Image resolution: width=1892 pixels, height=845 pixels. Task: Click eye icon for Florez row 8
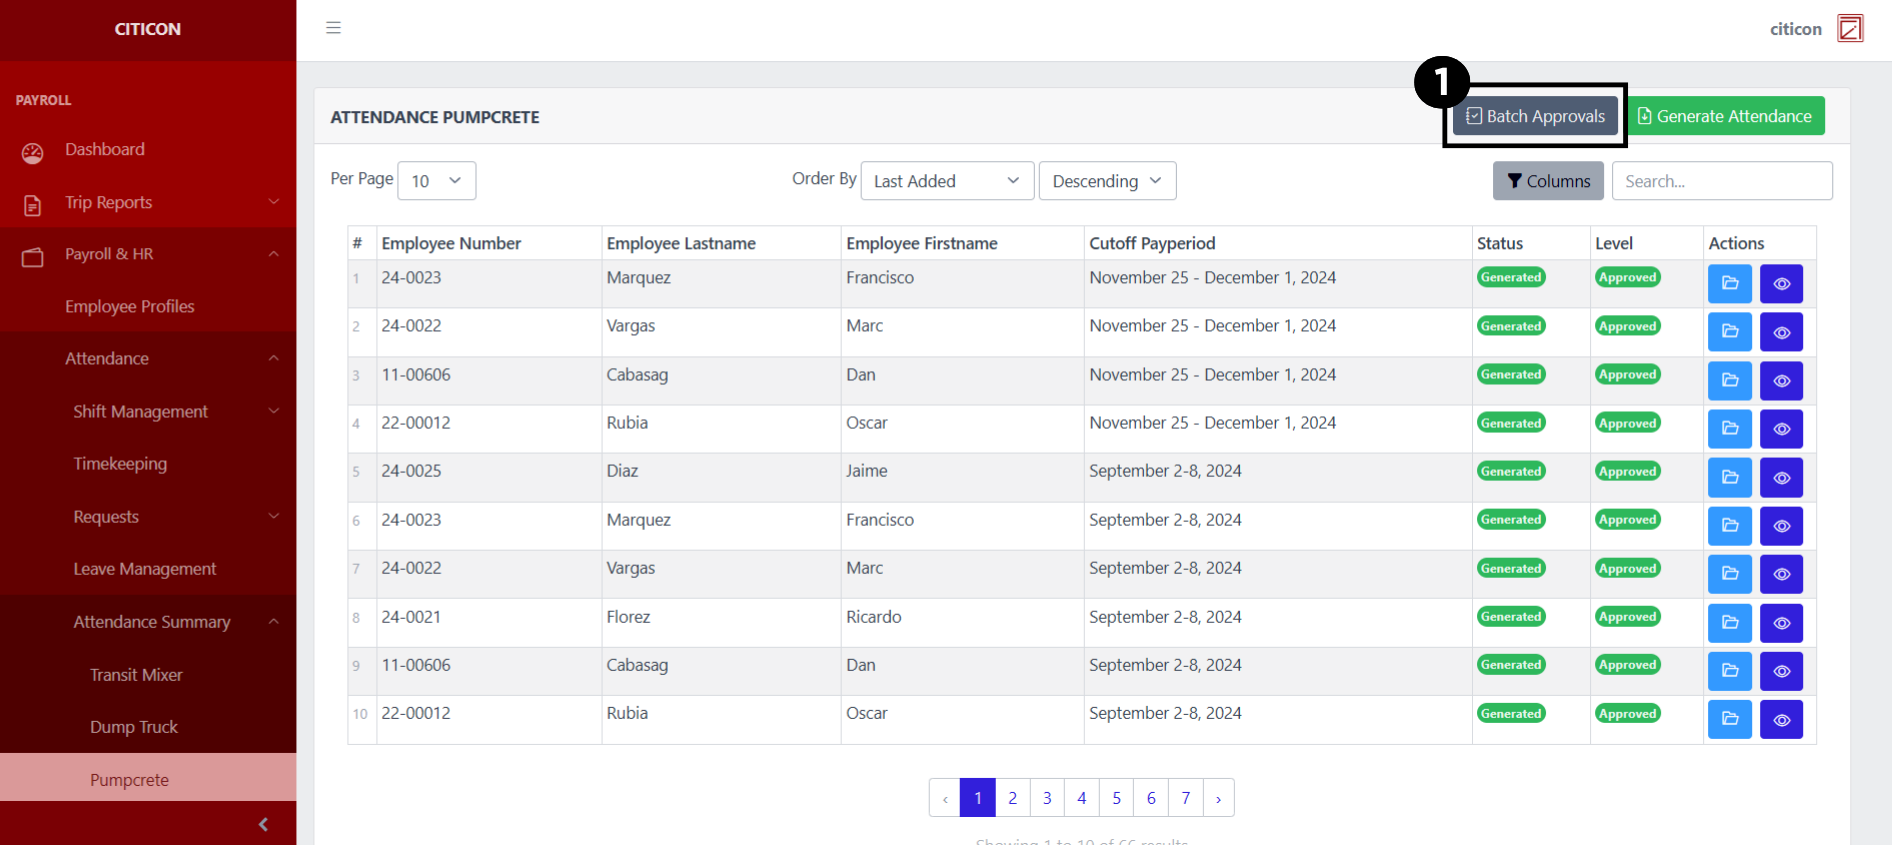1781,622
